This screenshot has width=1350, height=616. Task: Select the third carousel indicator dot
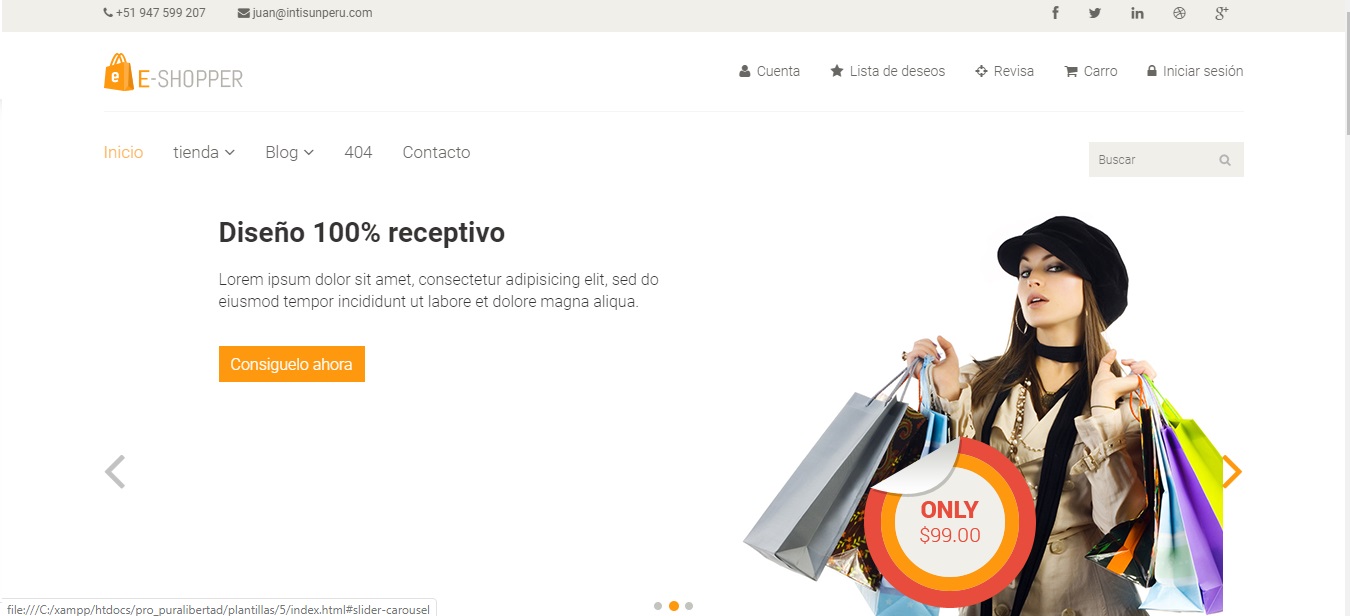tap(689, 606)
